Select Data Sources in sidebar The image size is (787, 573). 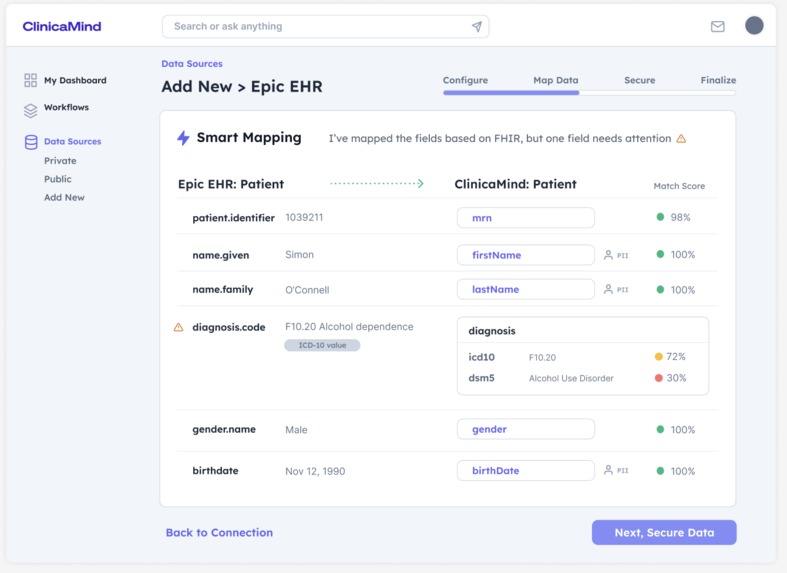coord(73,141)
